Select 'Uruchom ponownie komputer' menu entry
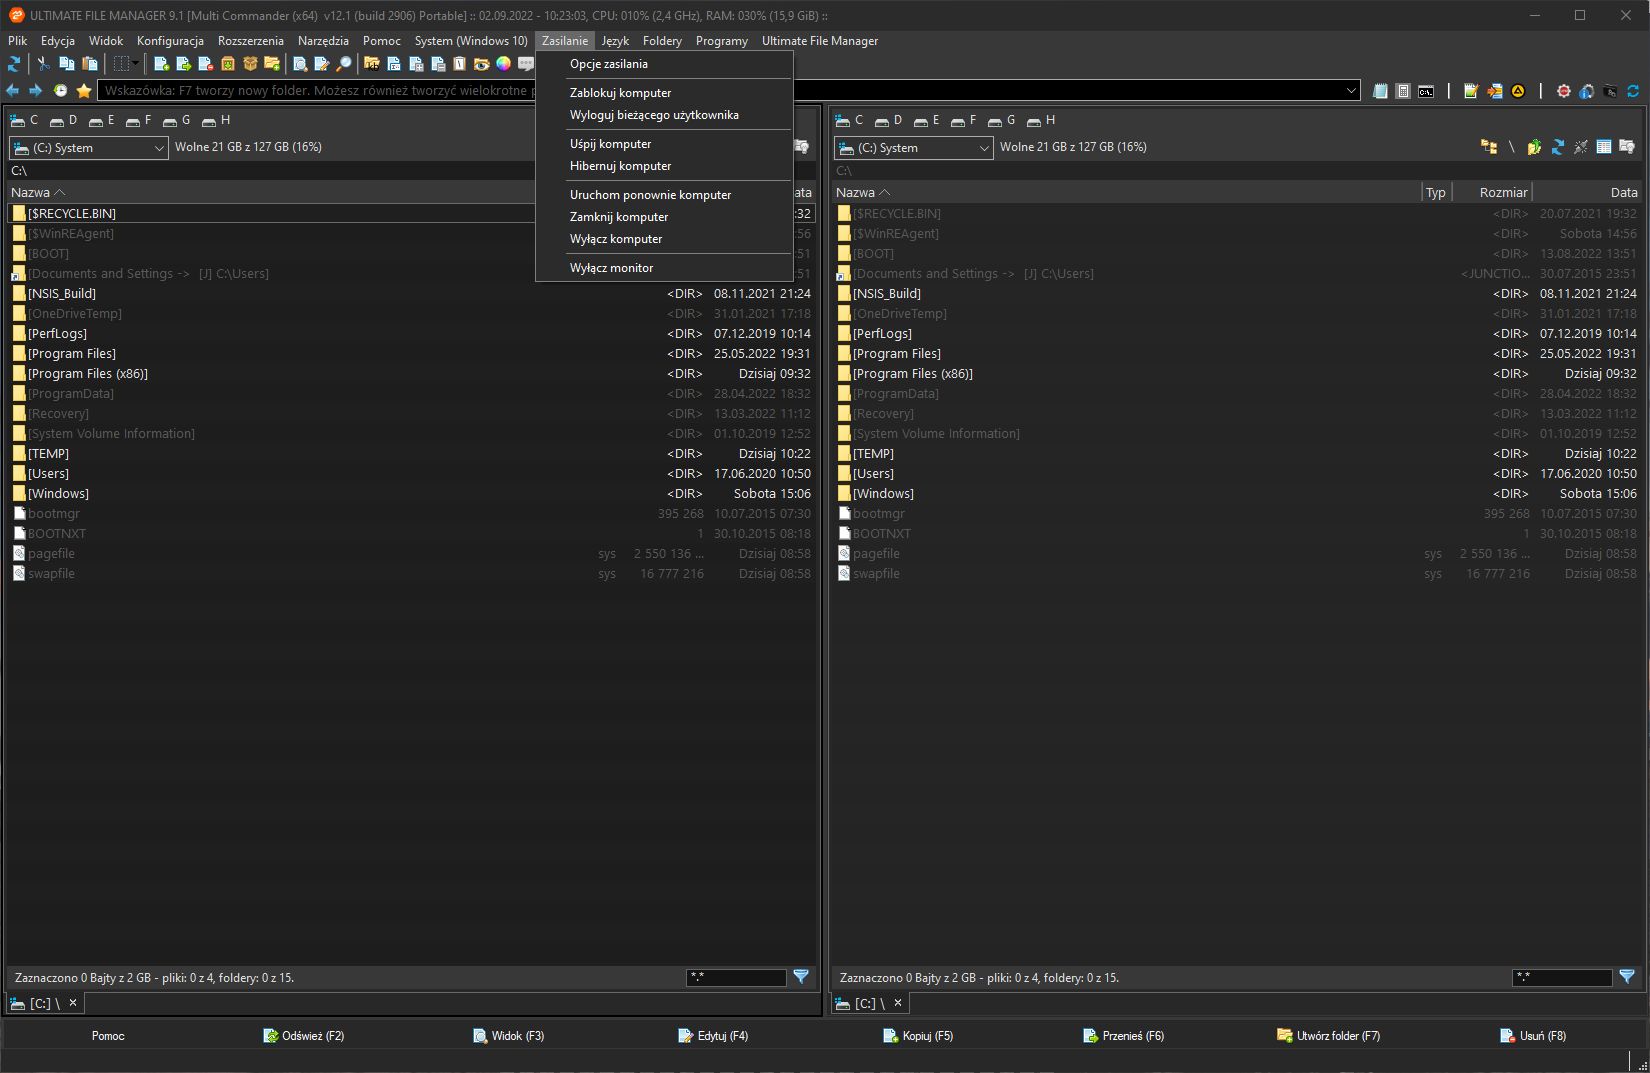This screenshot has height=1073, width=1650. [x=664, y=195]
